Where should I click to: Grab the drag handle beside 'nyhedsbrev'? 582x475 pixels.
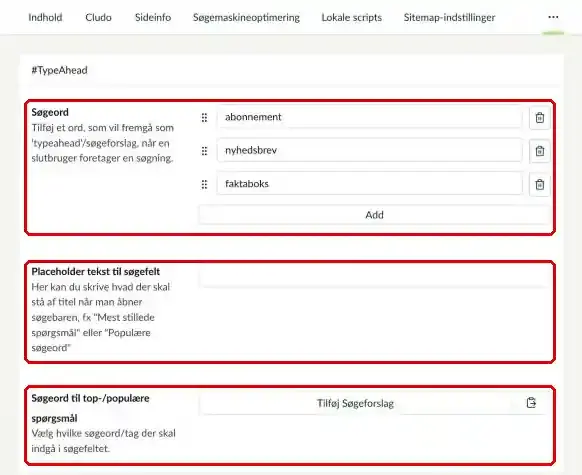coord(204,151)
